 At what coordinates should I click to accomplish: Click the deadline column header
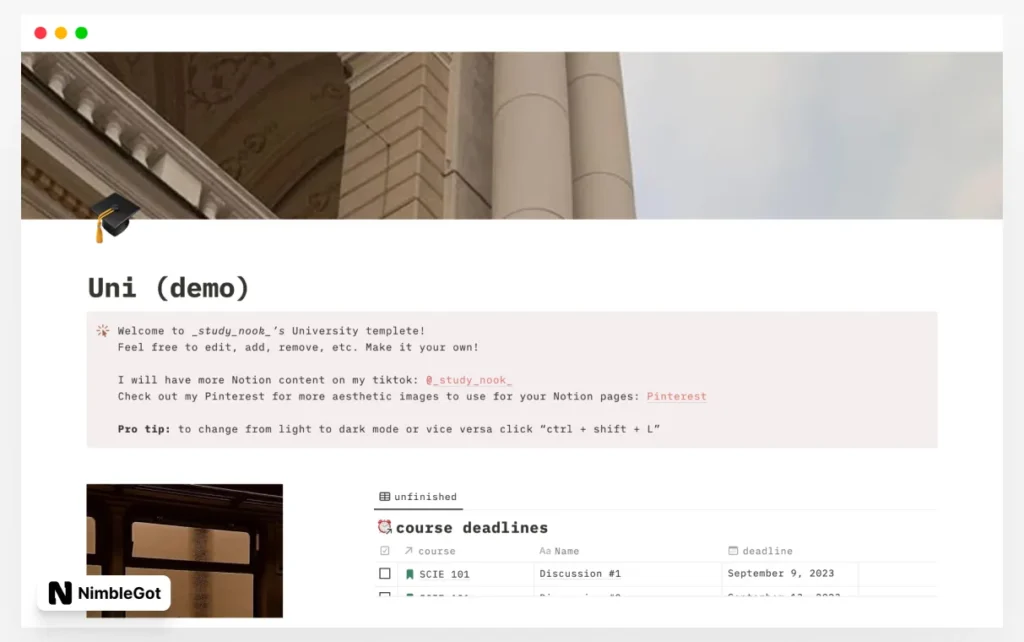point(760,551)
